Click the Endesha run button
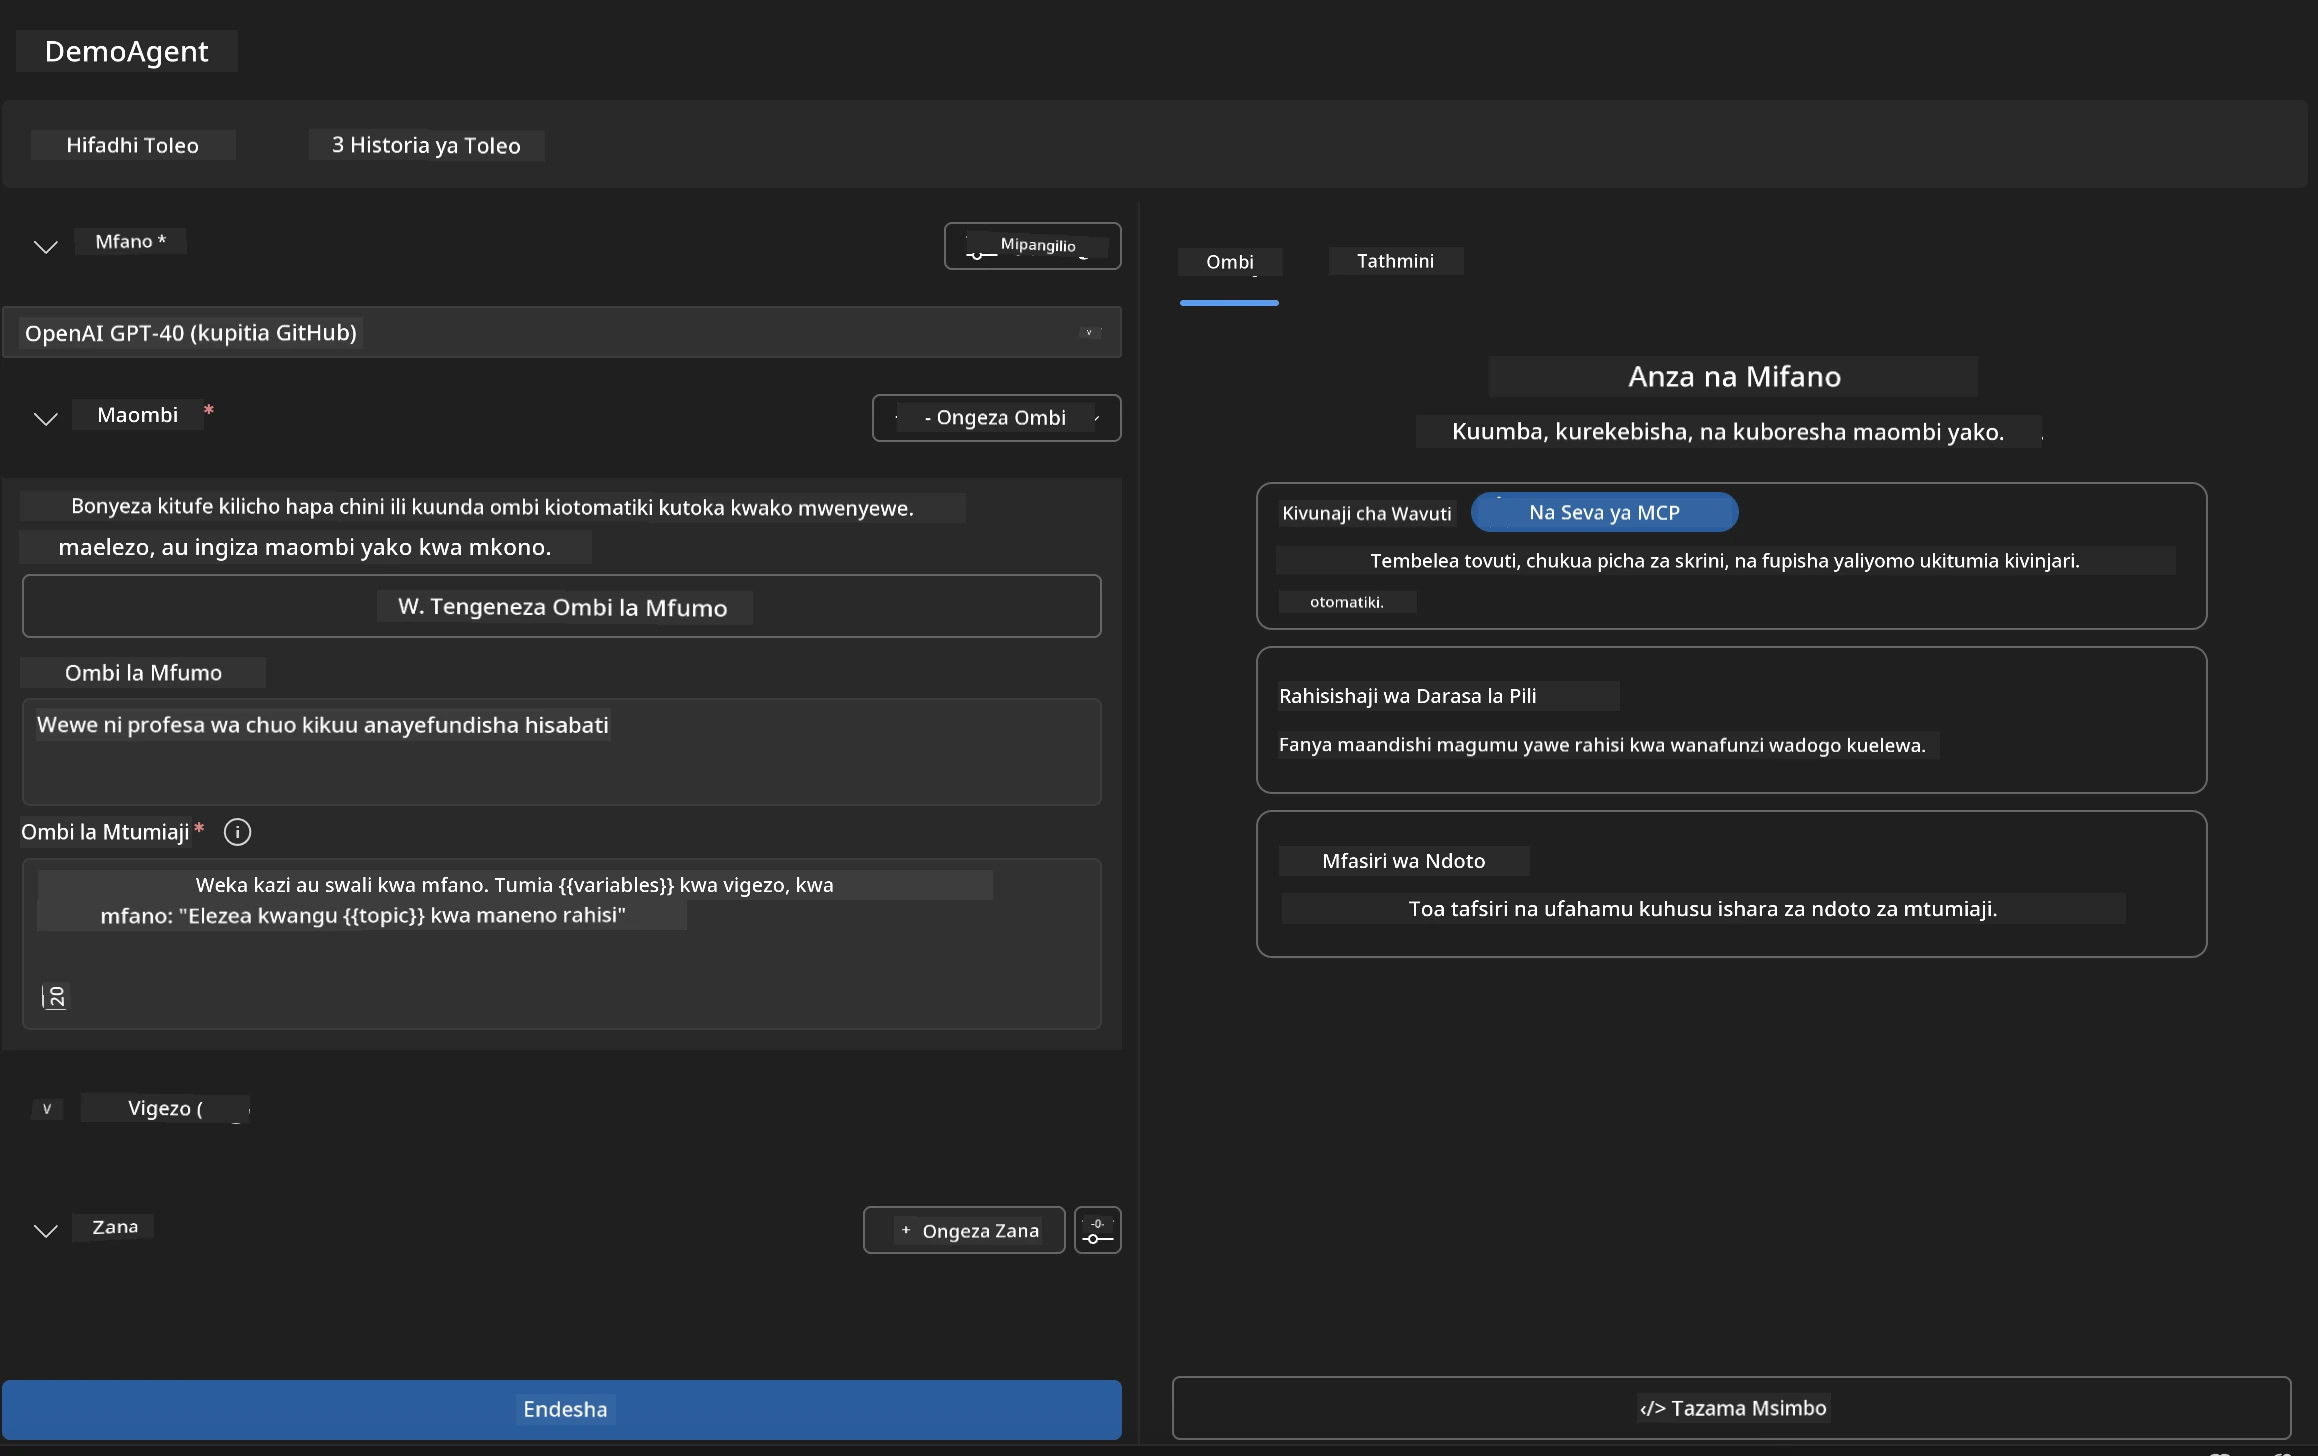The height and width of the screenshot is (1456, 2318). (562, 1409)
